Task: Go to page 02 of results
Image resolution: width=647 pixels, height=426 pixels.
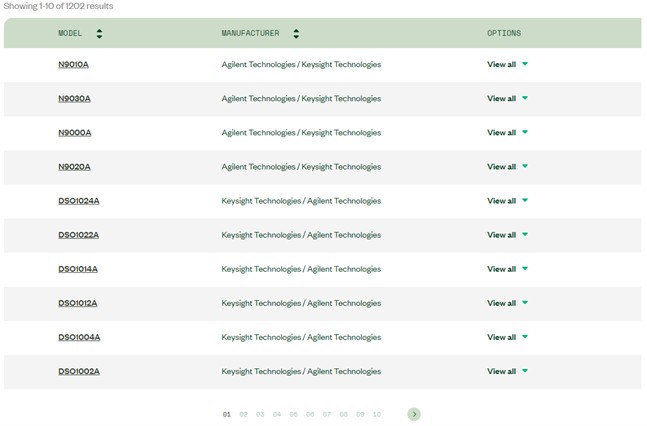Action: pyautogui.click(x=243, y=414)
